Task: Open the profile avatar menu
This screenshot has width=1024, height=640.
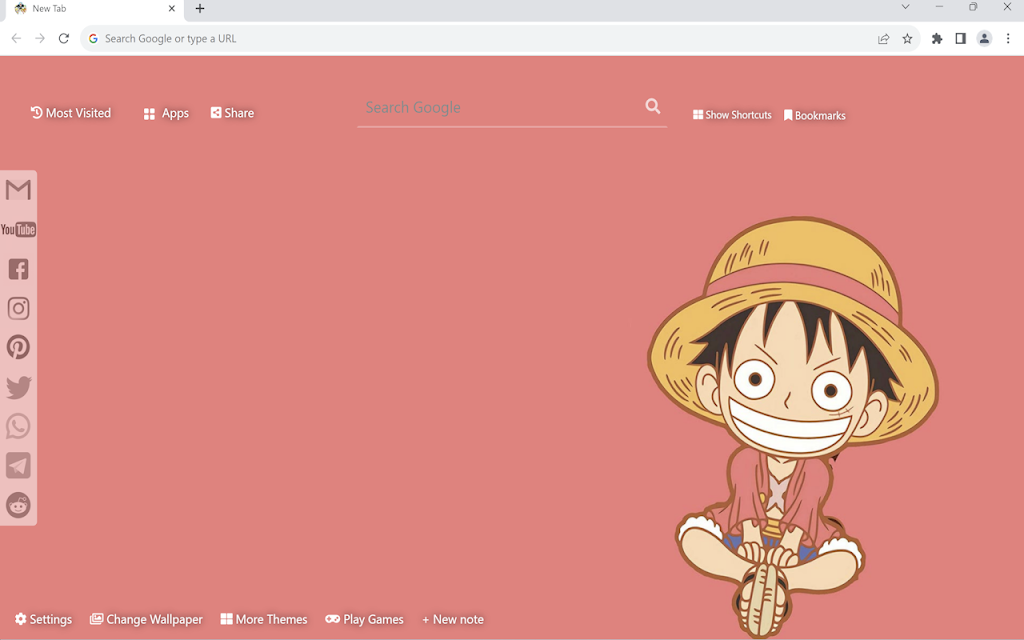Action: (x=984, y=39)
